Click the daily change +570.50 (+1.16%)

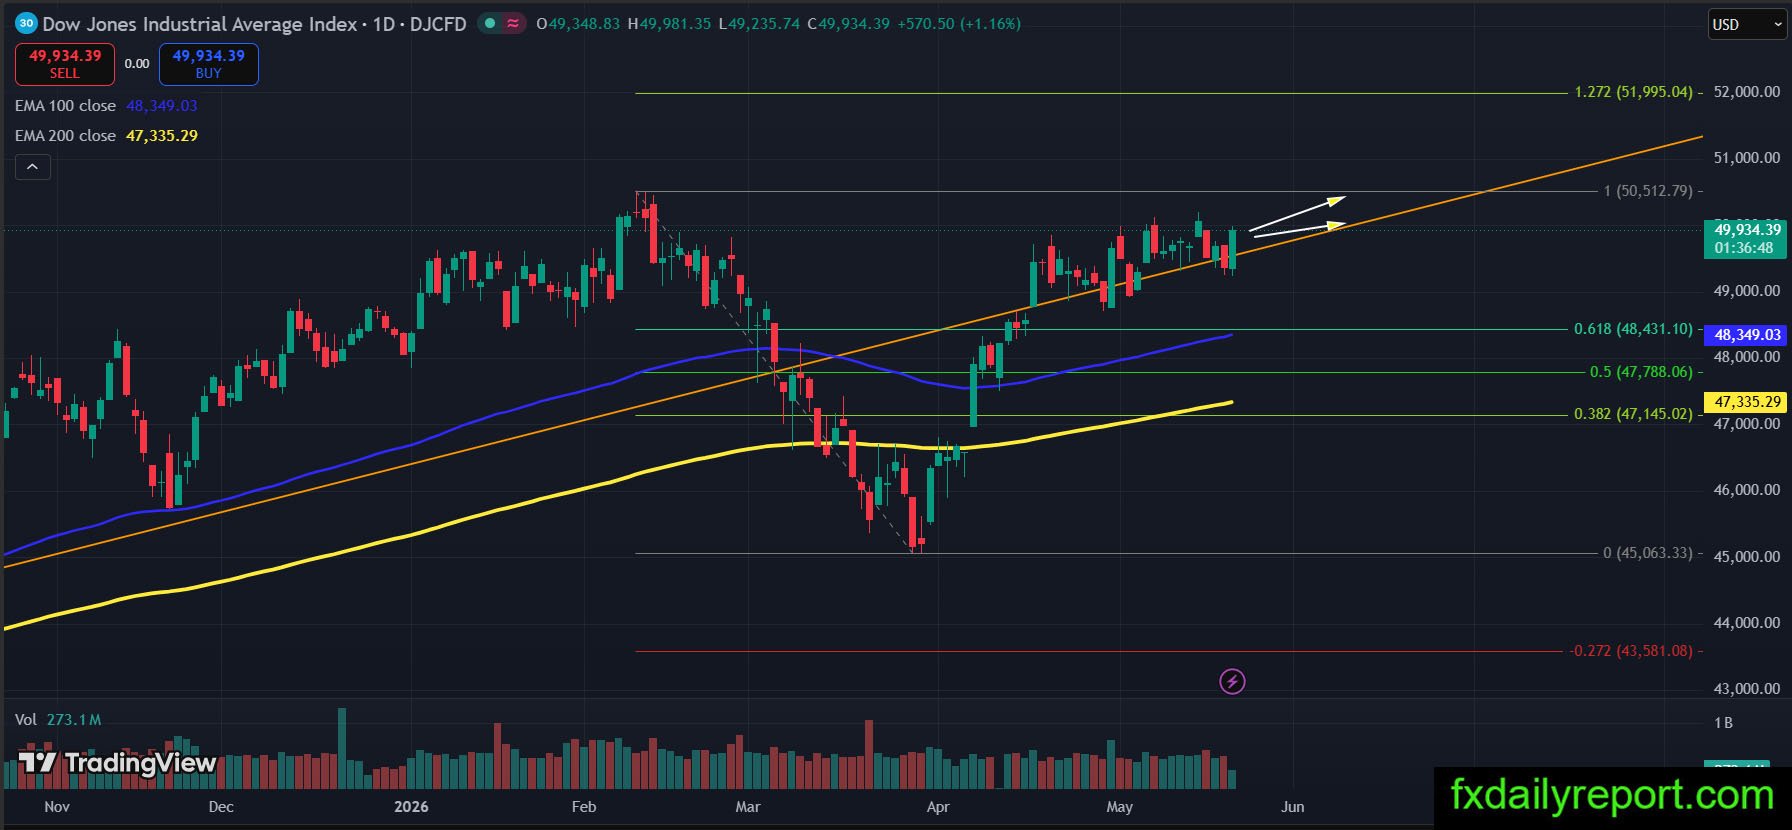958,24
